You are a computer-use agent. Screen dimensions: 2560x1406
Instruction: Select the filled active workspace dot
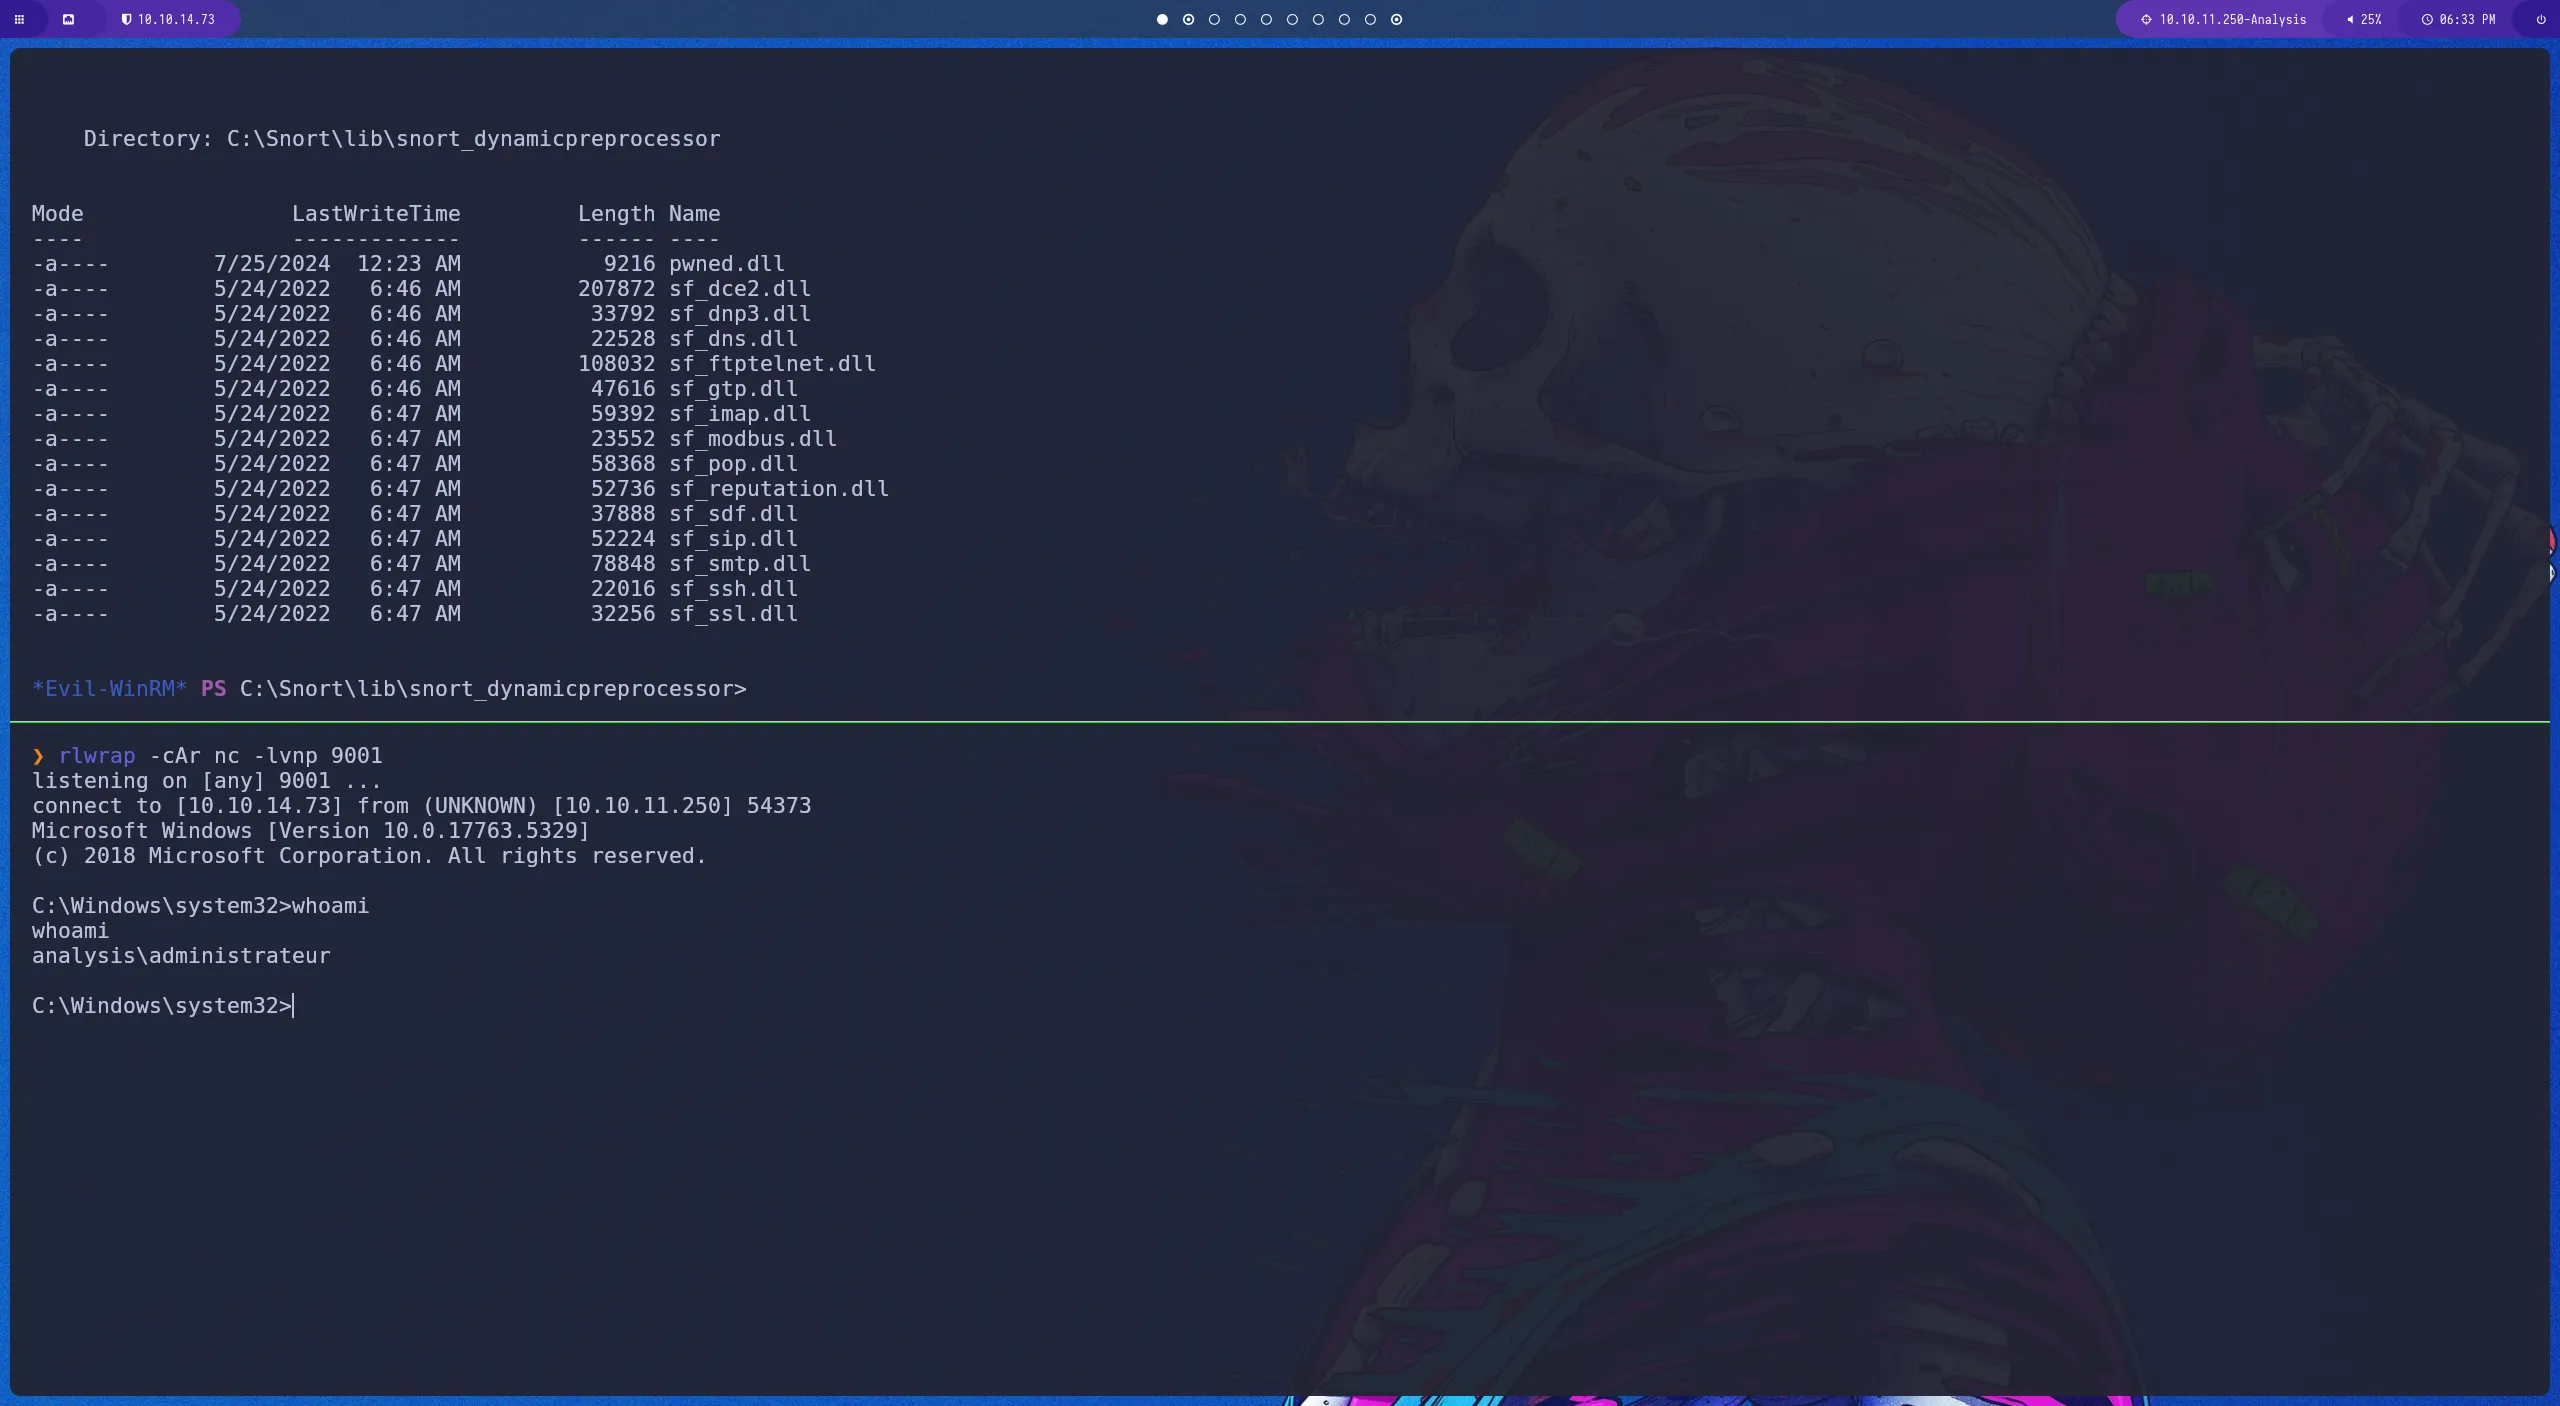1161,19
